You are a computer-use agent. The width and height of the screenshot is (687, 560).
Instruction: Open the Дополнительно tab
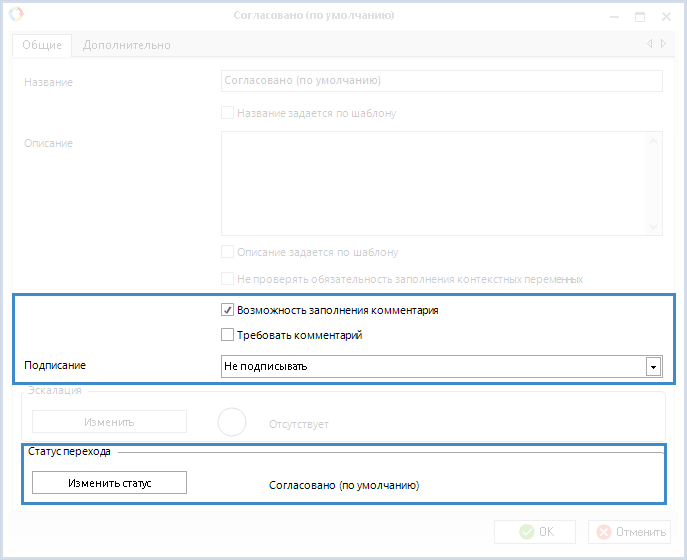(x=126, y=45)
